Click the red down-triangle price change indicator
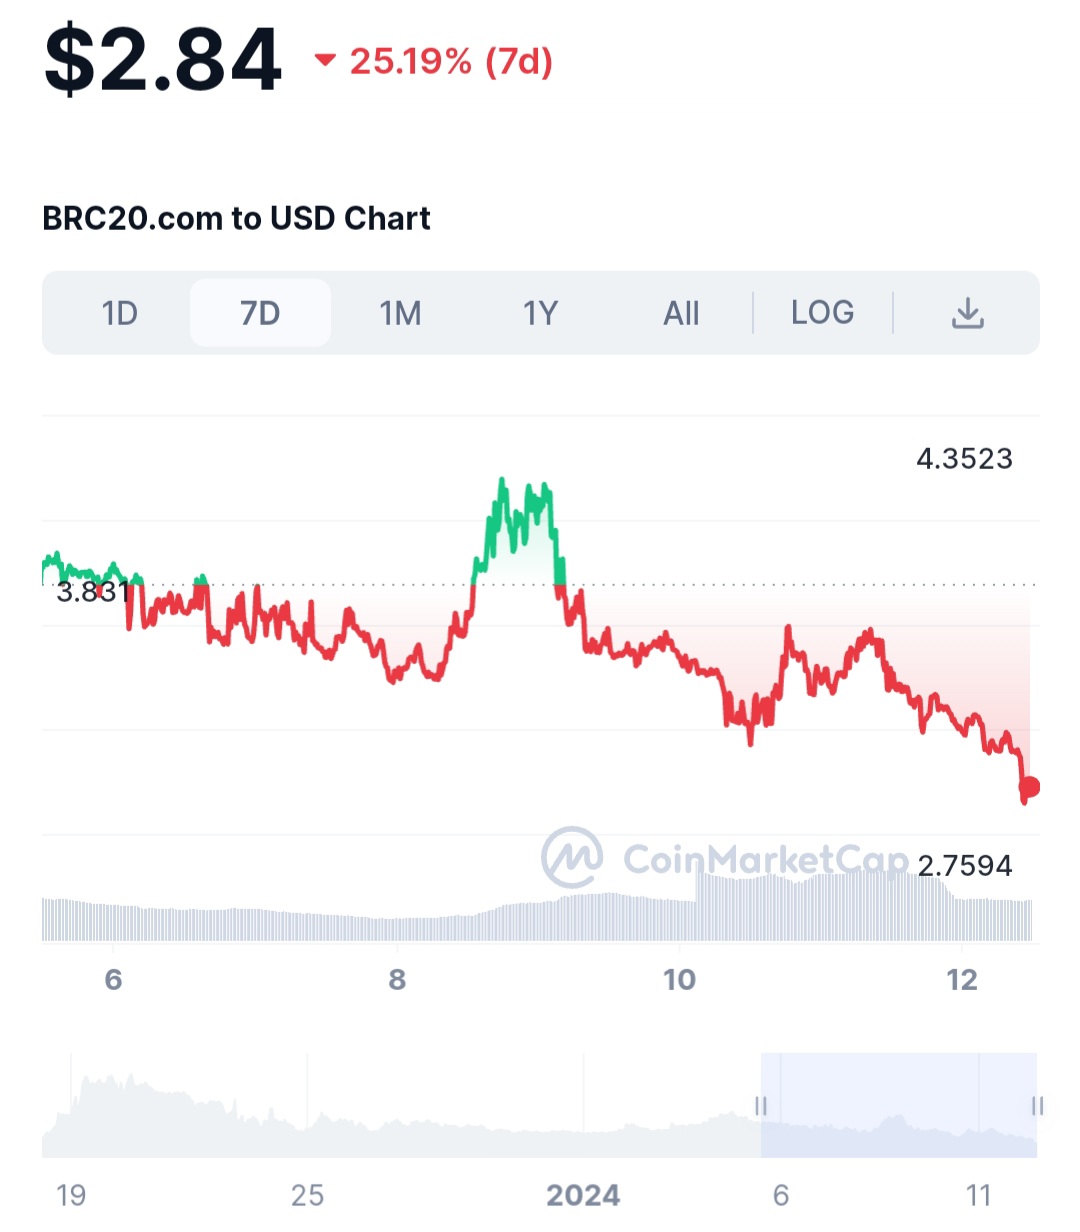 click(325, 61)
